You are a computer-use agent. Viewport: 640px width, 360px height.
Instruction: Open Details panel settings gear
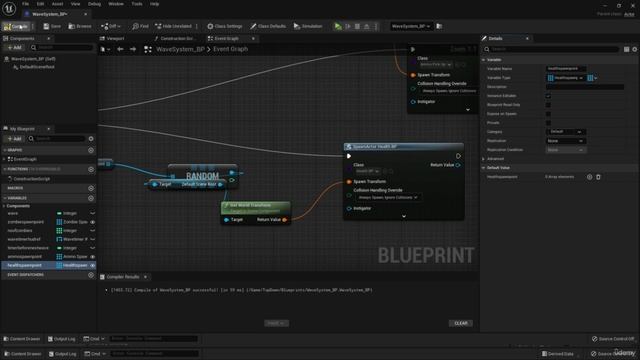pos(635,49)
